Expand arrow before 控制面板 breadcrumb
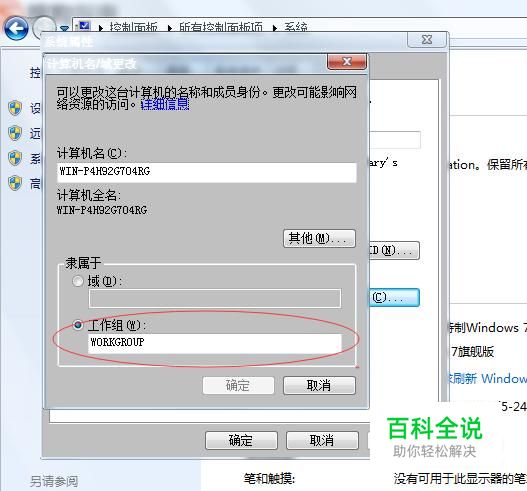 coord(101,28)
